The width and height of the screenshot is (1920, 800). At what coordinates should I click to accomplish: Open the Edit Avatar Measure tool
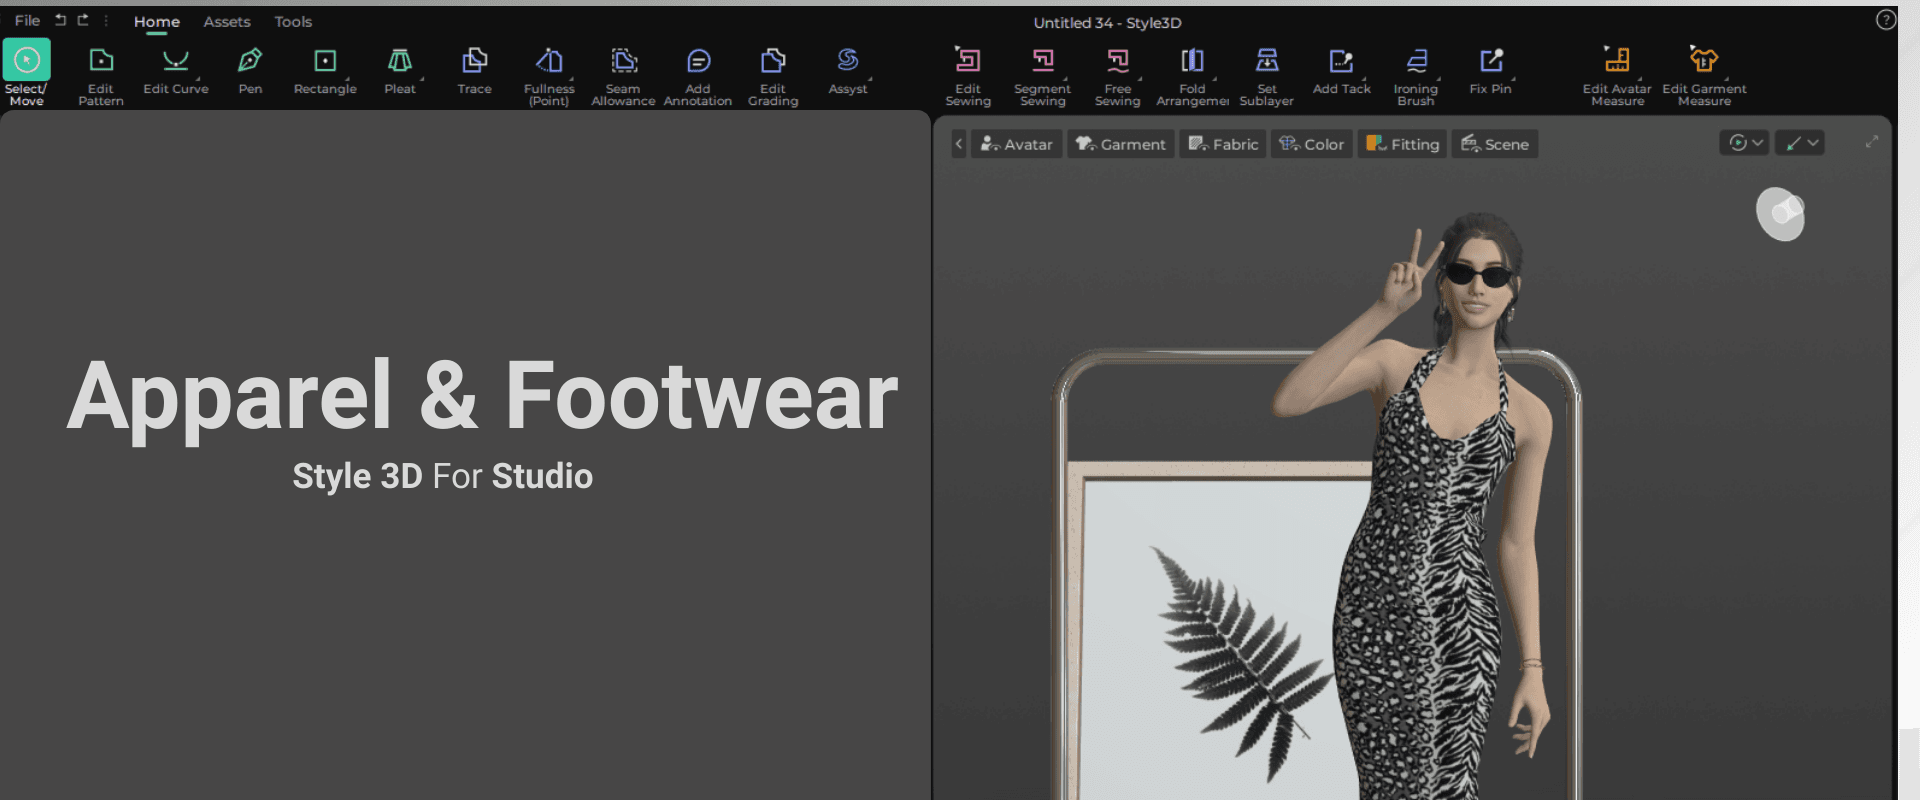pyautogui.click(x=1616, y=62)
